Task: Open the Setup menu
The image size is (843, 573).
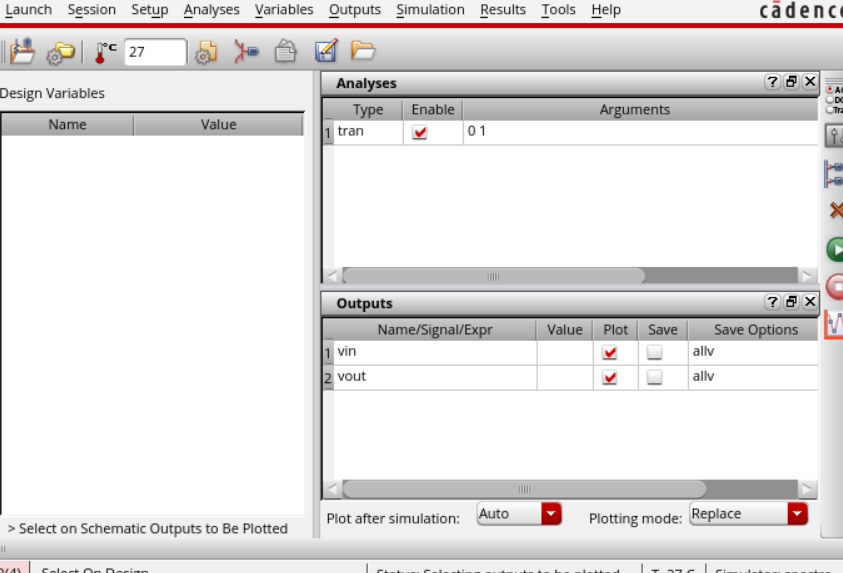Action: pos(149,10)
